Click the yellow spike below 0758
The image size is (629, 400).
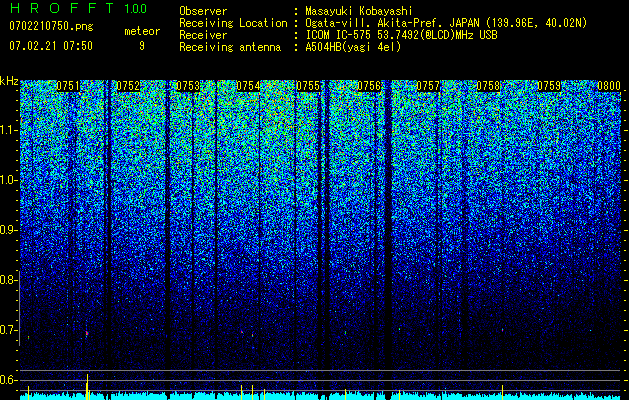pyautogui.click(x=502, y=392)
